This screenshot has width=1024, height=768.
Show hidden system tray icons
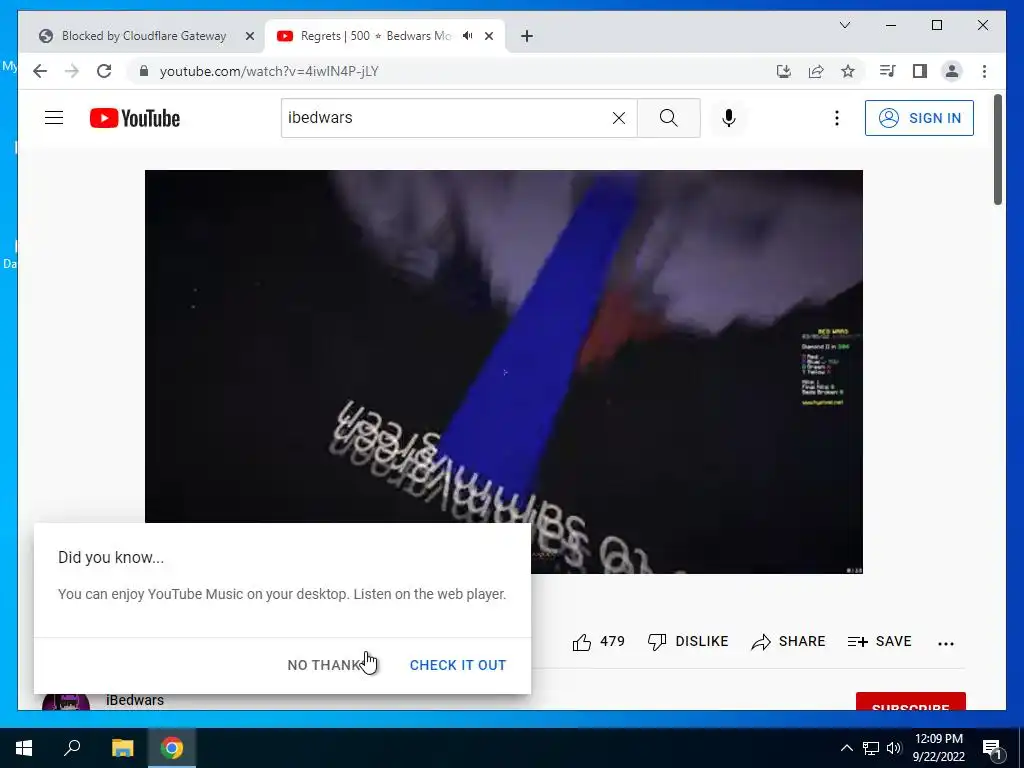pyautogui.click(x=846, y=748)
